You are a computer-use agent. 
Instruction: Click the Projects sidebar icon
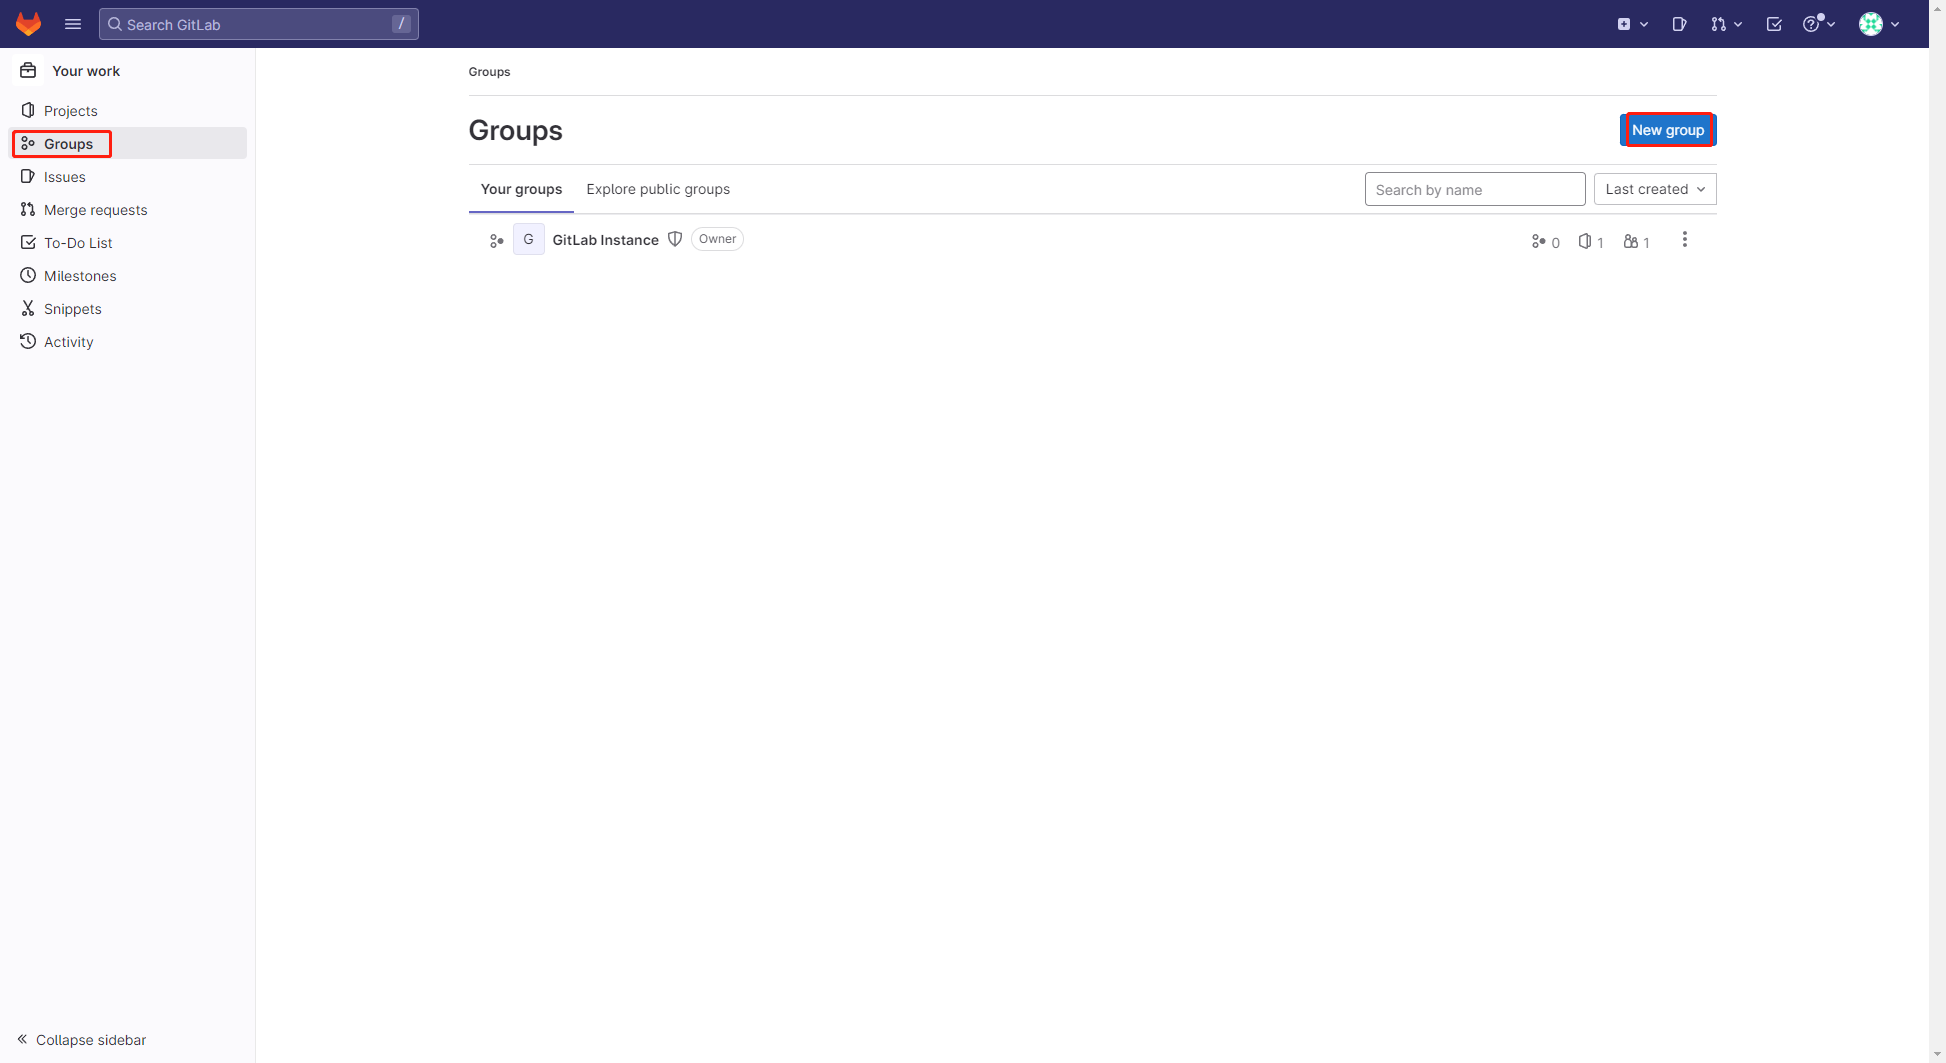28,110
